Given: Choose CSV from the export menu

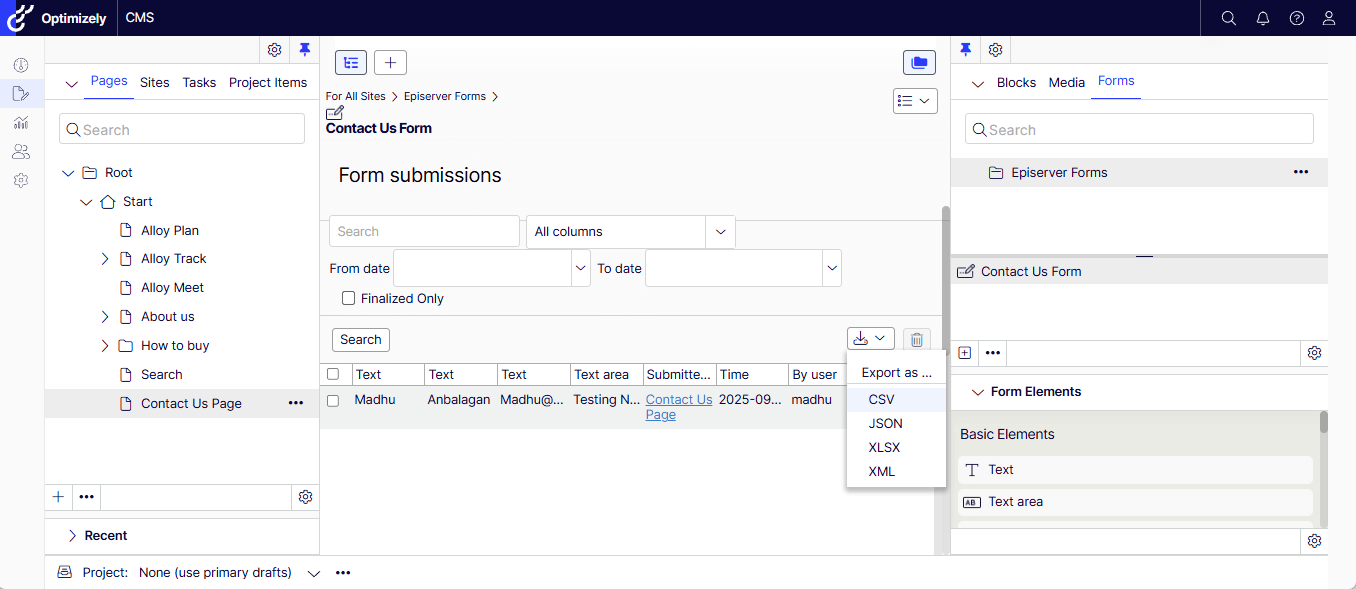Looking at the screenshot, I should tap(881, 399).
